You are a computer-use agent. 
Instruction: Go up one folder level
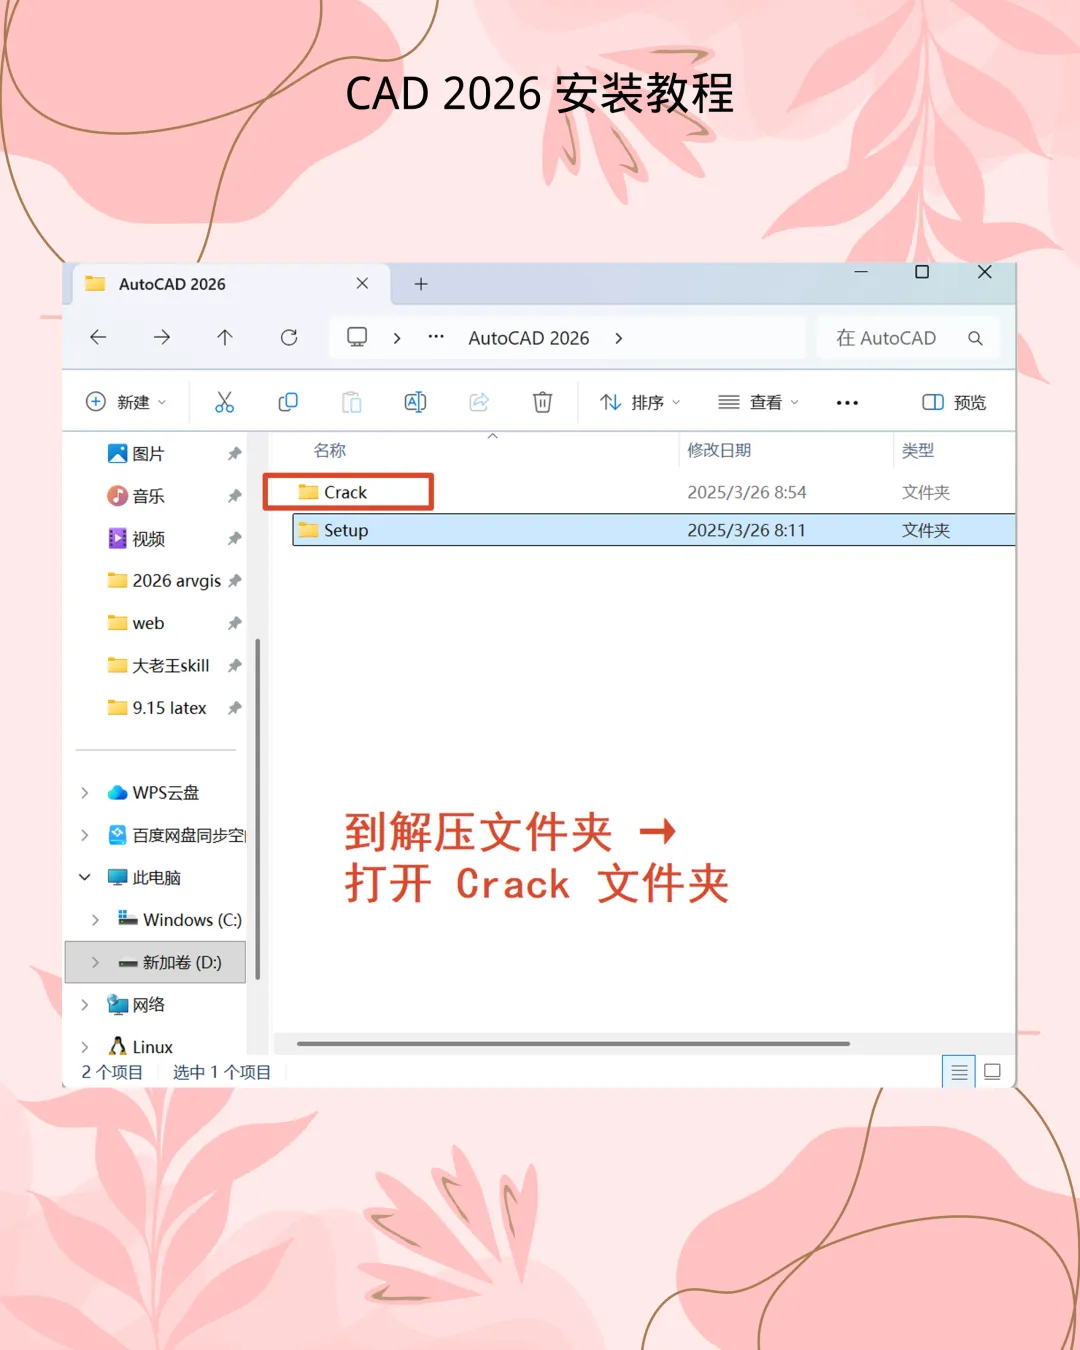click(225, 338)
